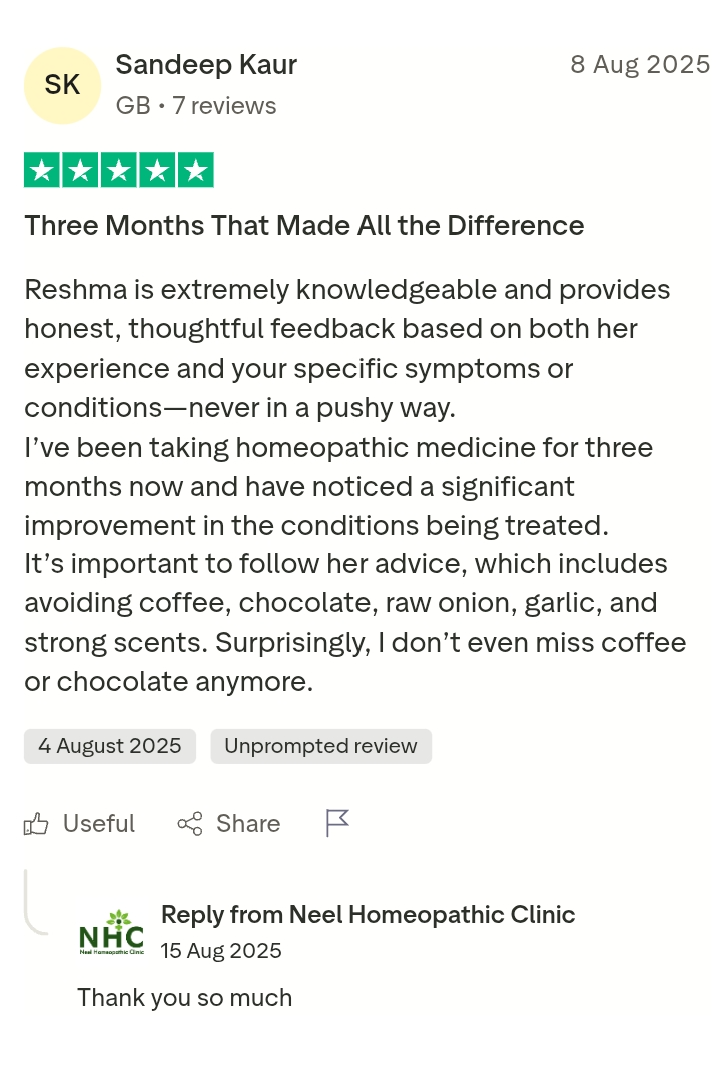
Task: Click the "8 Aug 2025" review date
Action: [640, 65]
